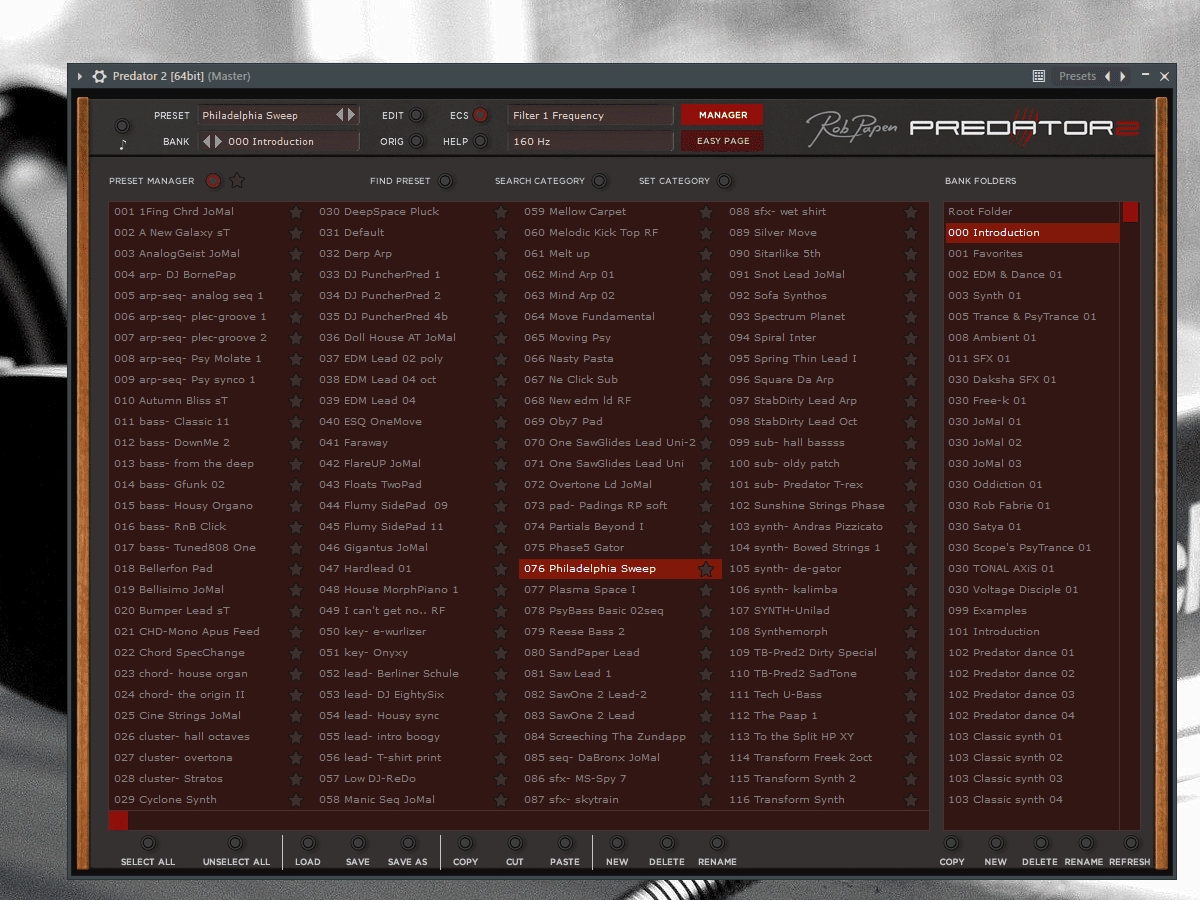Click the preset RENAME button
The height and width of the screenshot is (900, 1200).
[717, 844]
